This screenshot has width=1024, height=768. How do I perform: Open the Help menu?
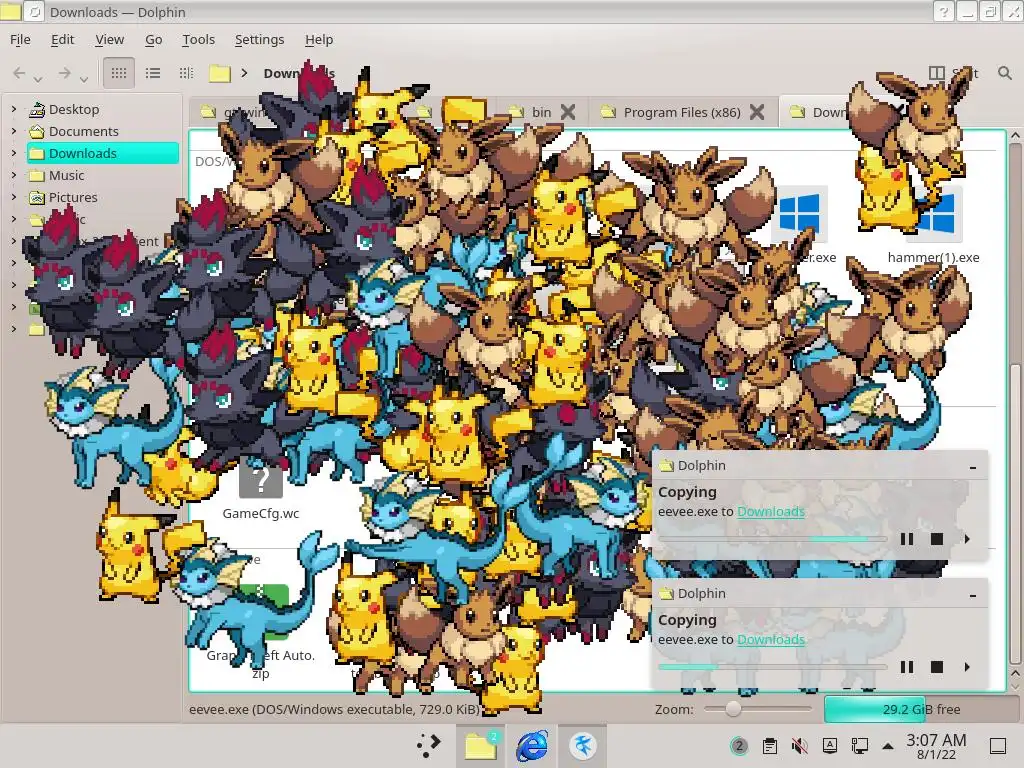(x=319, y=39)
